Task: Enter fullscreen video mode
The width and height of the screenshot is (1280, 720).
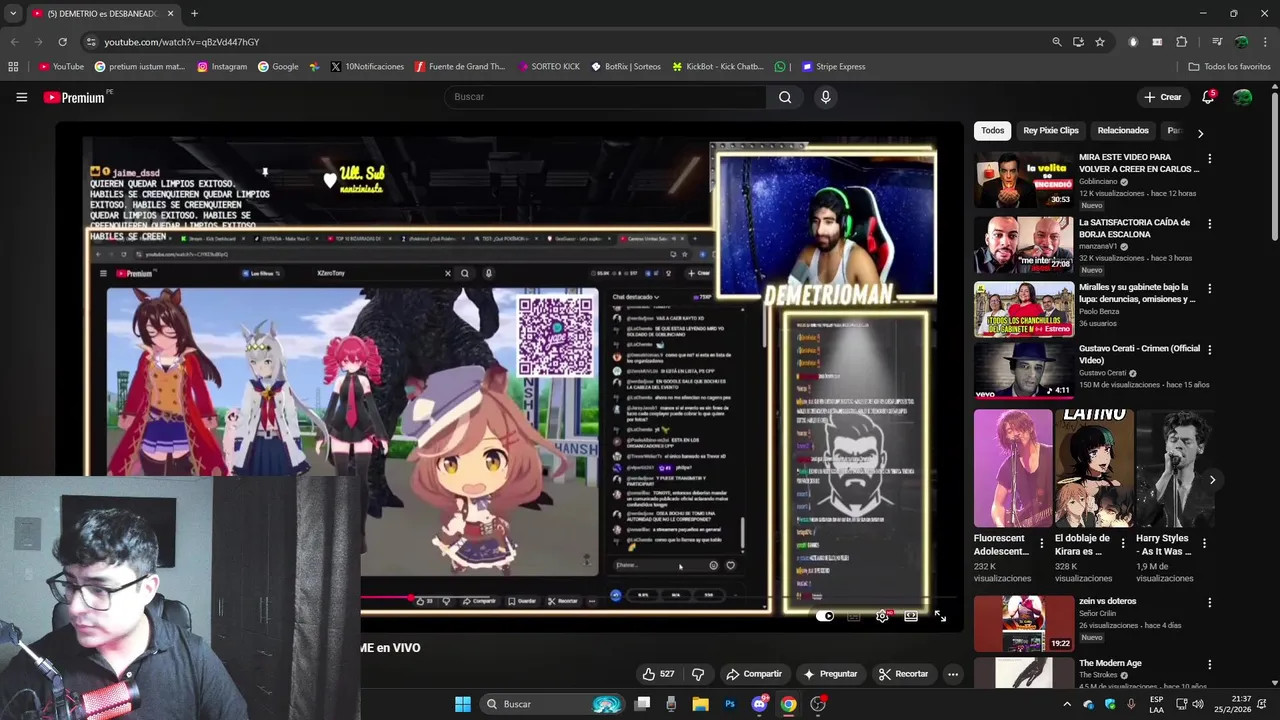Action: [x=940, y=616]
